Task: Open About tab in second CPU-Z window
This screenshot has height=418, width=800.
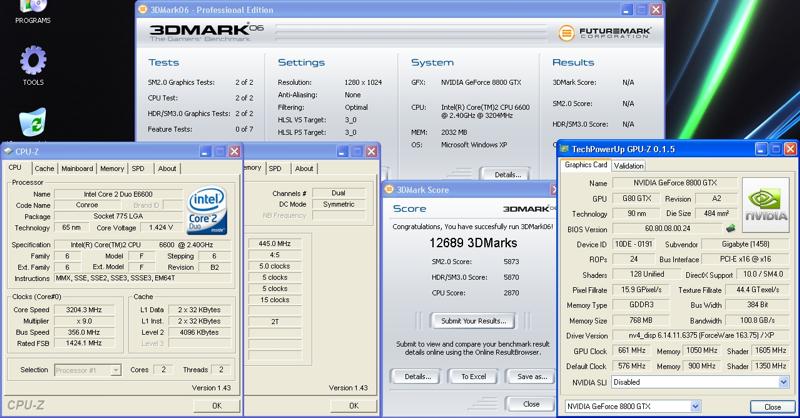Action: [304, 168]
